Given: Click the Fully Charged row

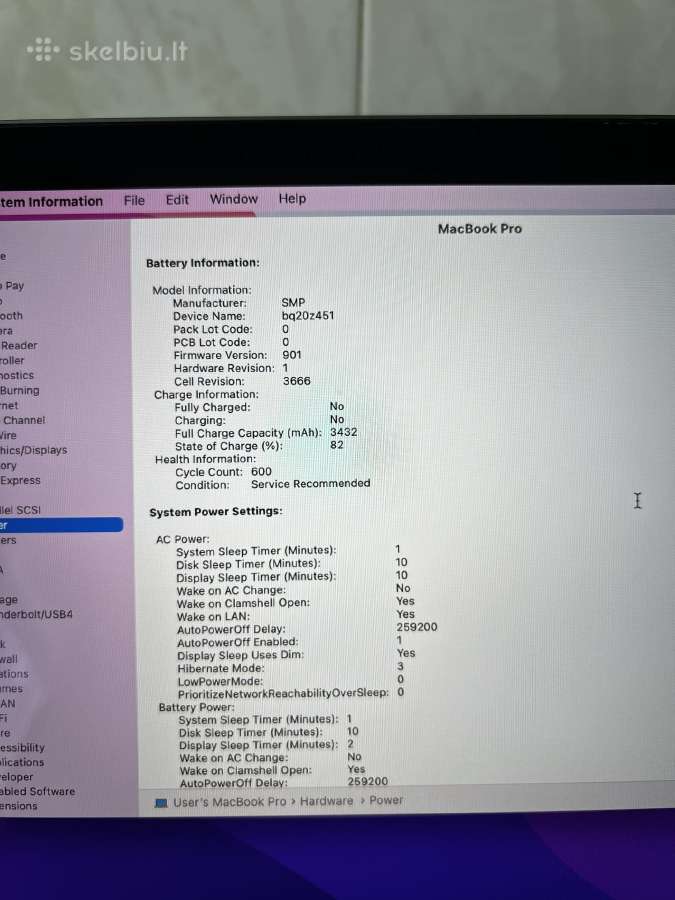Looking at the screenshot, I should [259, 407].
